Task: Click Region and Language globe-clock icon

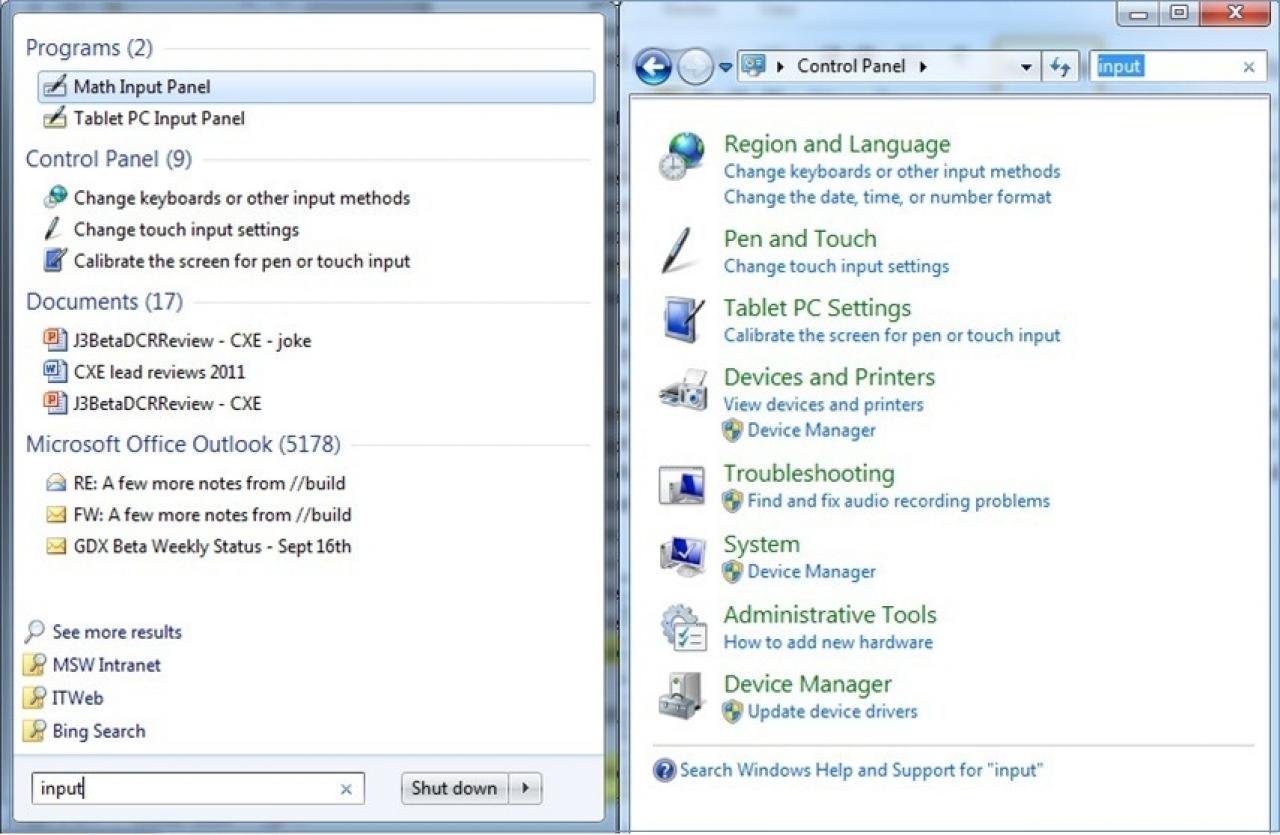Action: coord(682,156)
